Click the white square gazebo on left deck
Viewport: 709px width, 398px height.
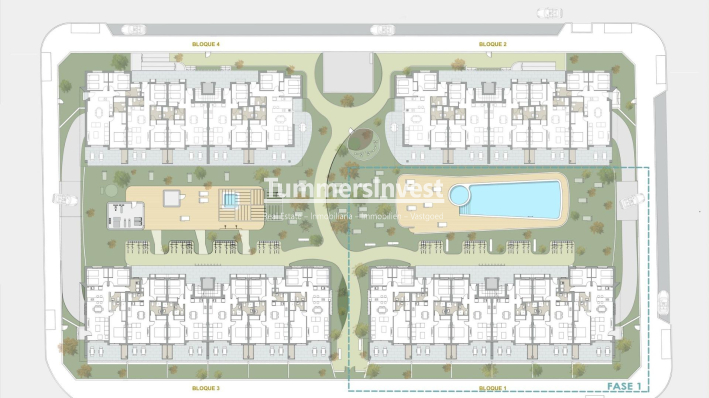coord(171,198)
